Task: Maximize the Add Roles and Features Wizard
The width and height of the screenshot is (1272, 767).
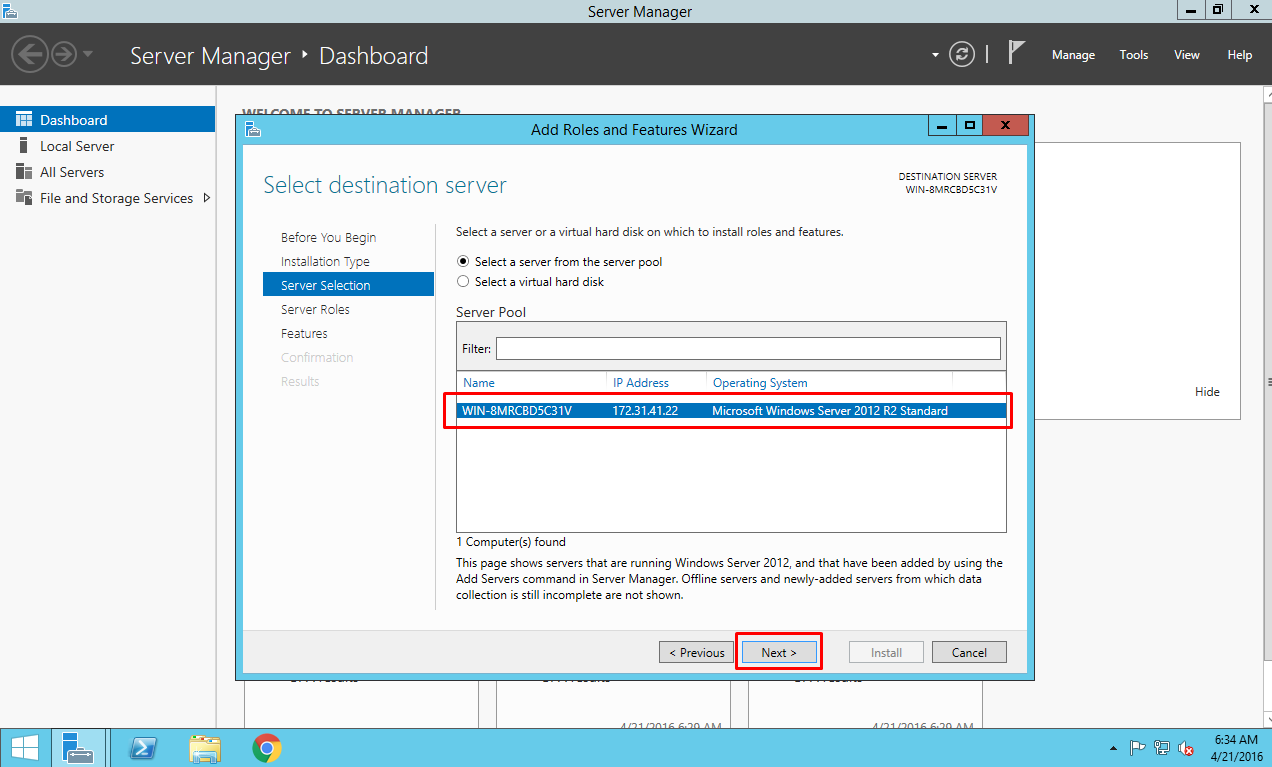Action: point(969,125)
